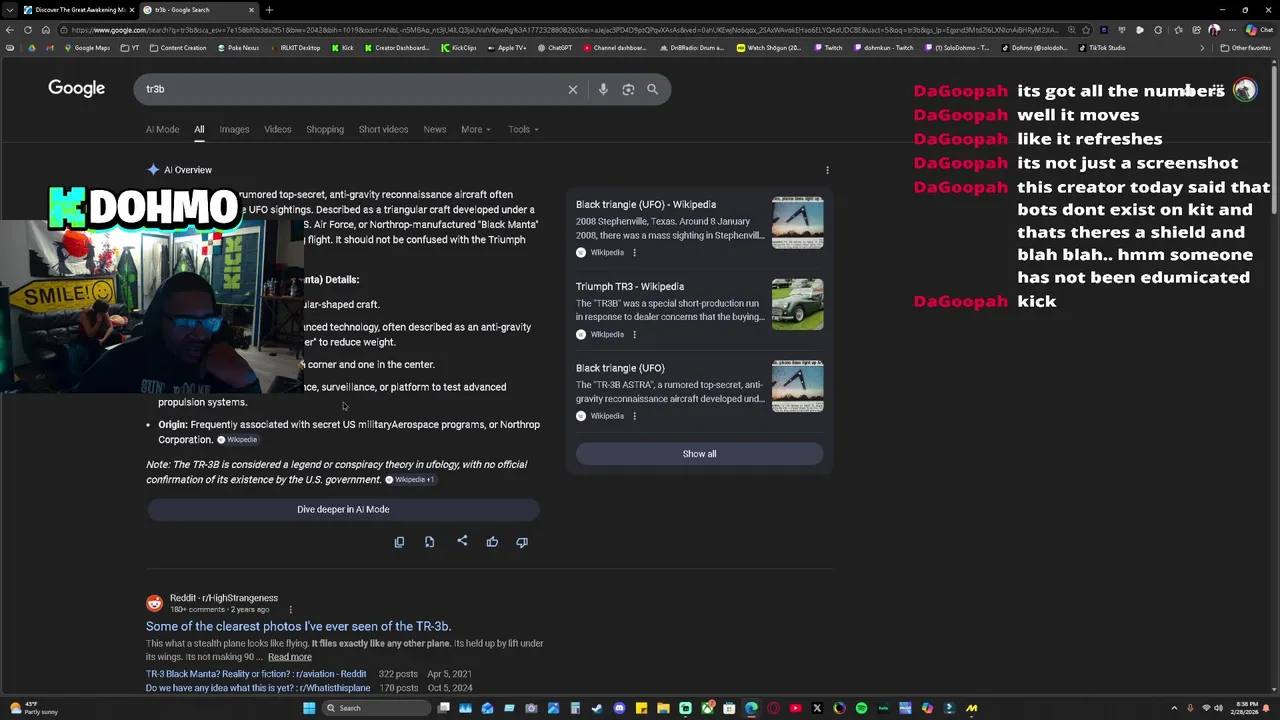Open Opera browser from taskbar
The width and height of the screenshot is (1280, 720).
pos(773,708)
